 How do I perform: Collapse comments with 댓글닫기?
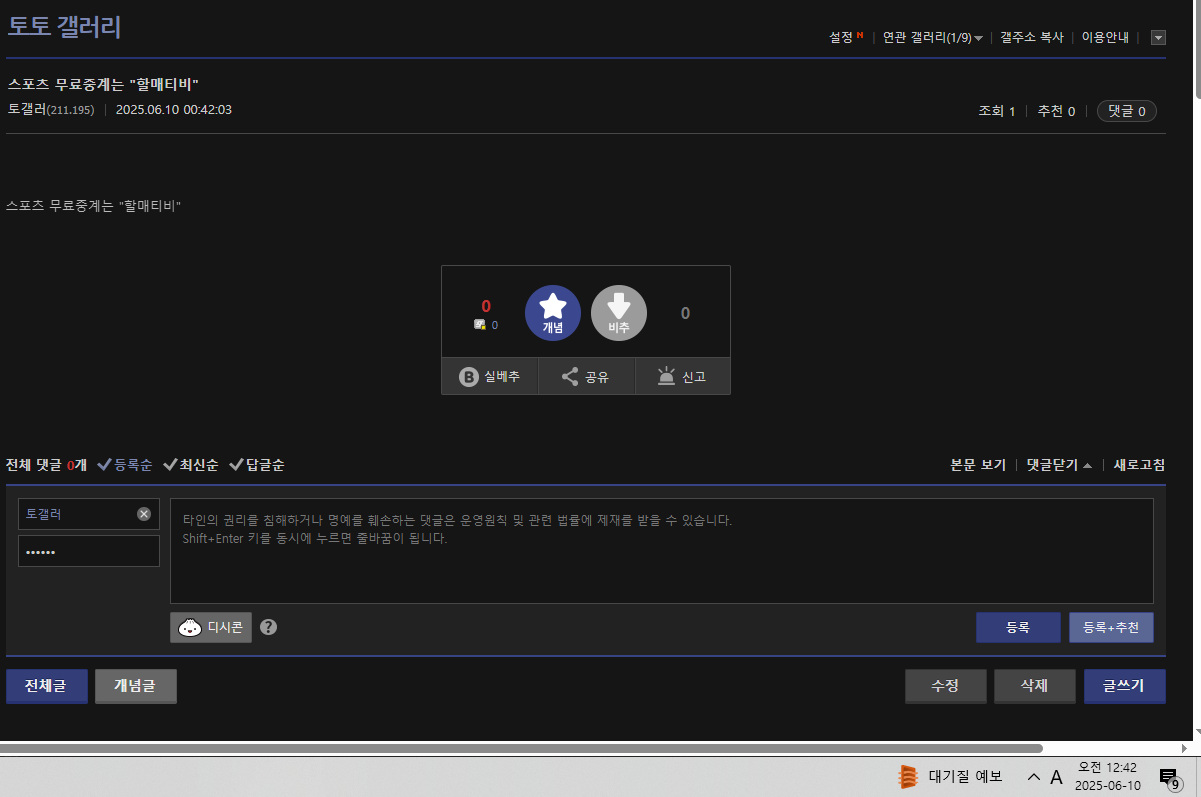1058,465
